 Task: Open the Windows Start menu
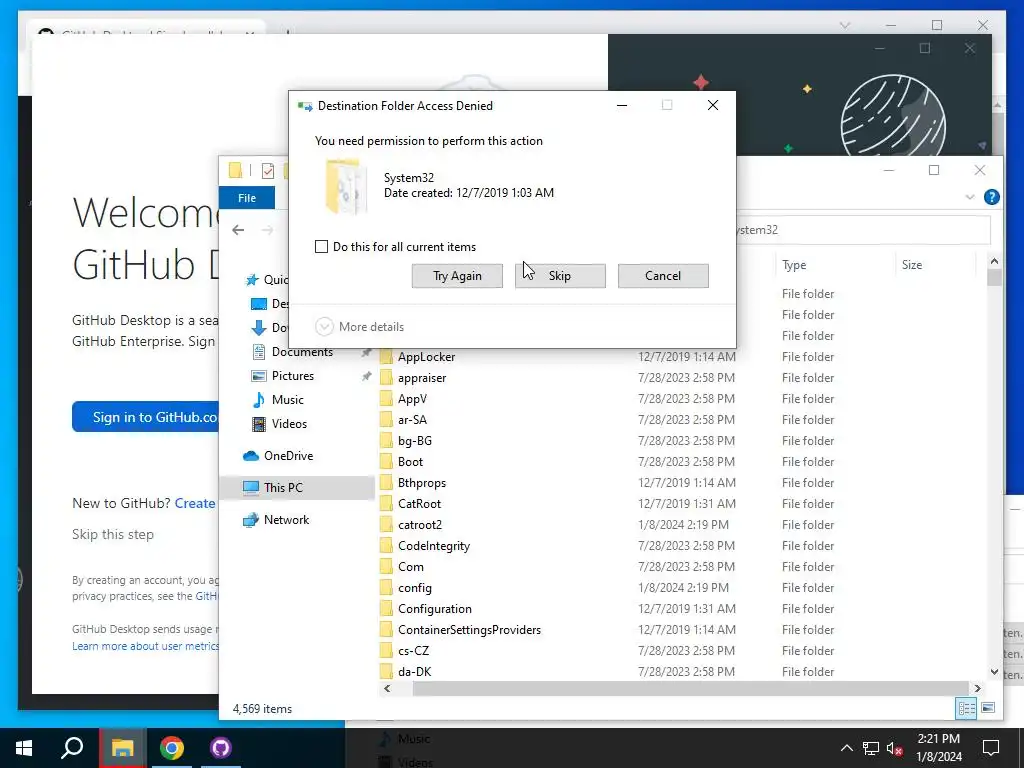24,748
